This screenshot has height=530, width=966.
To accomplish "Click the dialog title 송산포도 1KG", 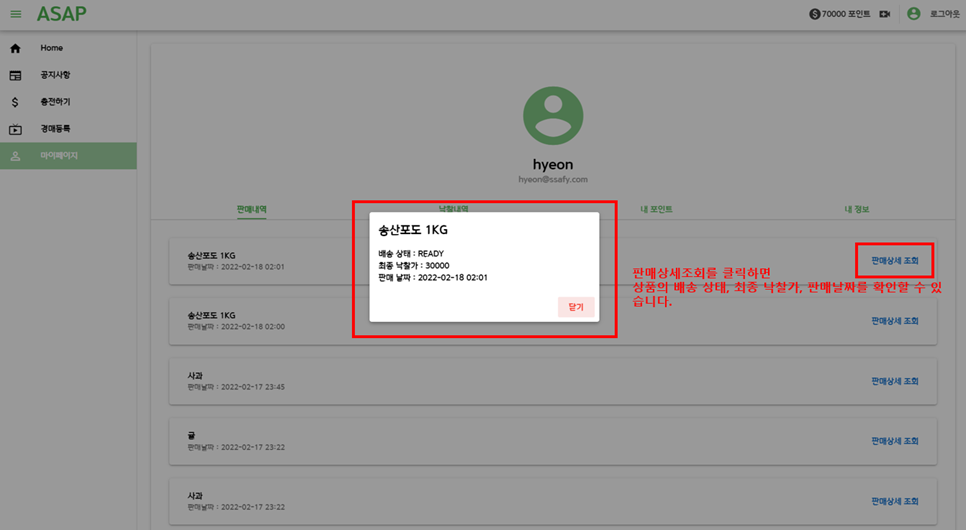I will pyautogui.click(x=413, y=230).
